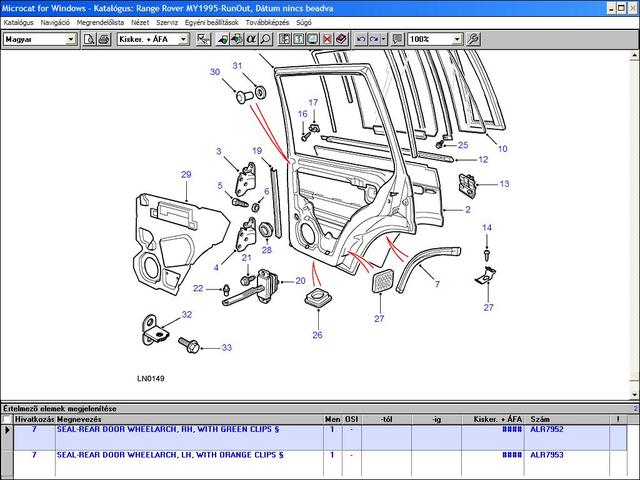Click the index pages icon beside magnifier

[284, 39]
